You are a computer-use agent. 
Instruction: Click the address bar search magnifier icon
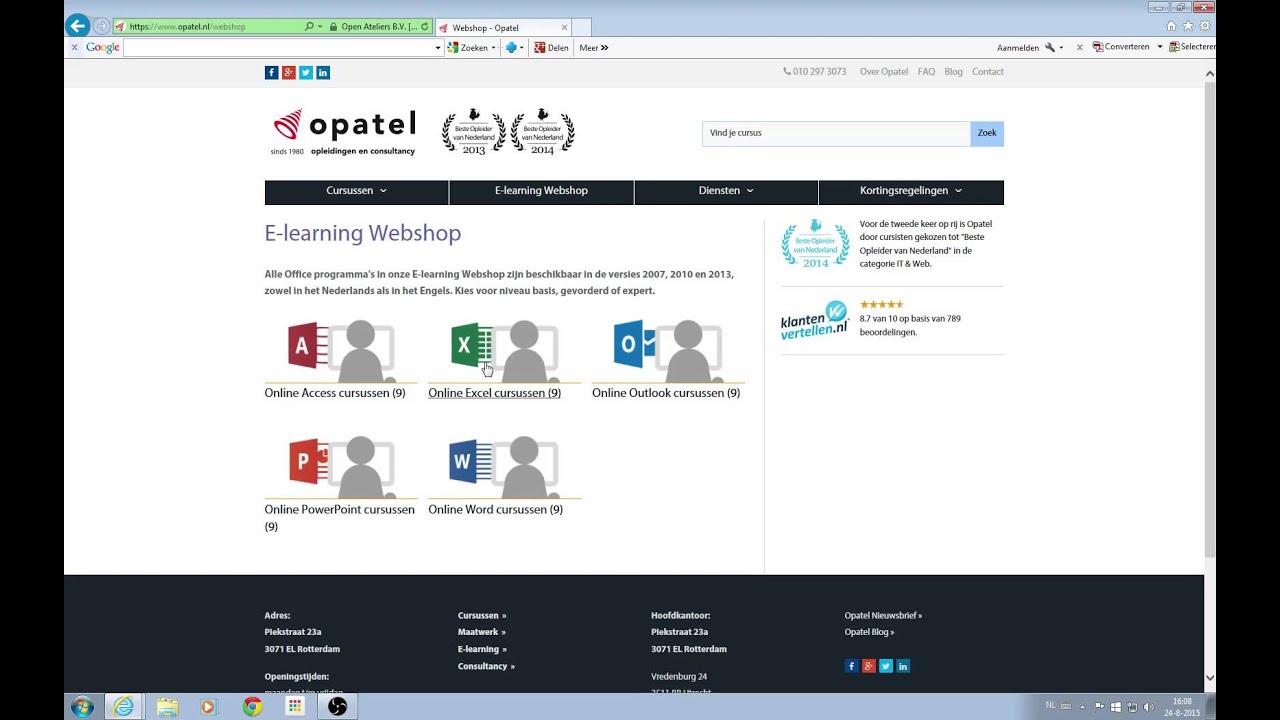pyautogui.click(x=309, y=27)
